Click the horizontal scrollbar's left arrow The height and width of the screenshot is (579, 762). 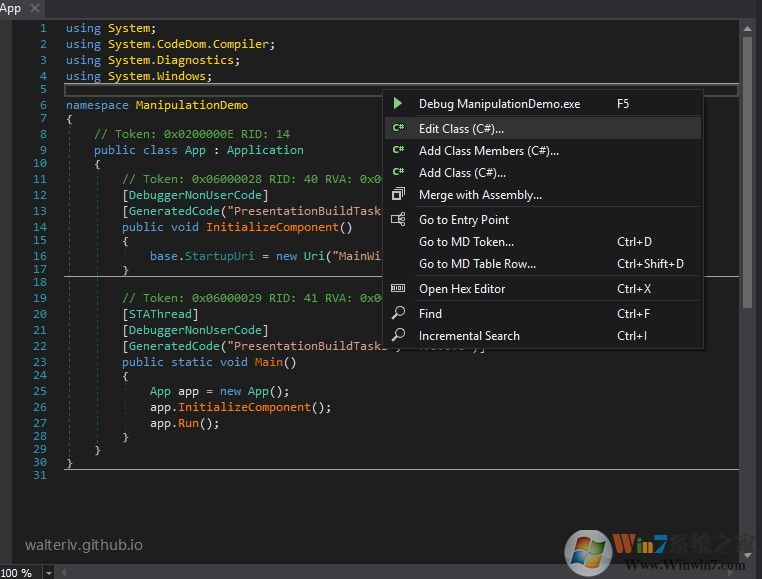tap(64, 573)
